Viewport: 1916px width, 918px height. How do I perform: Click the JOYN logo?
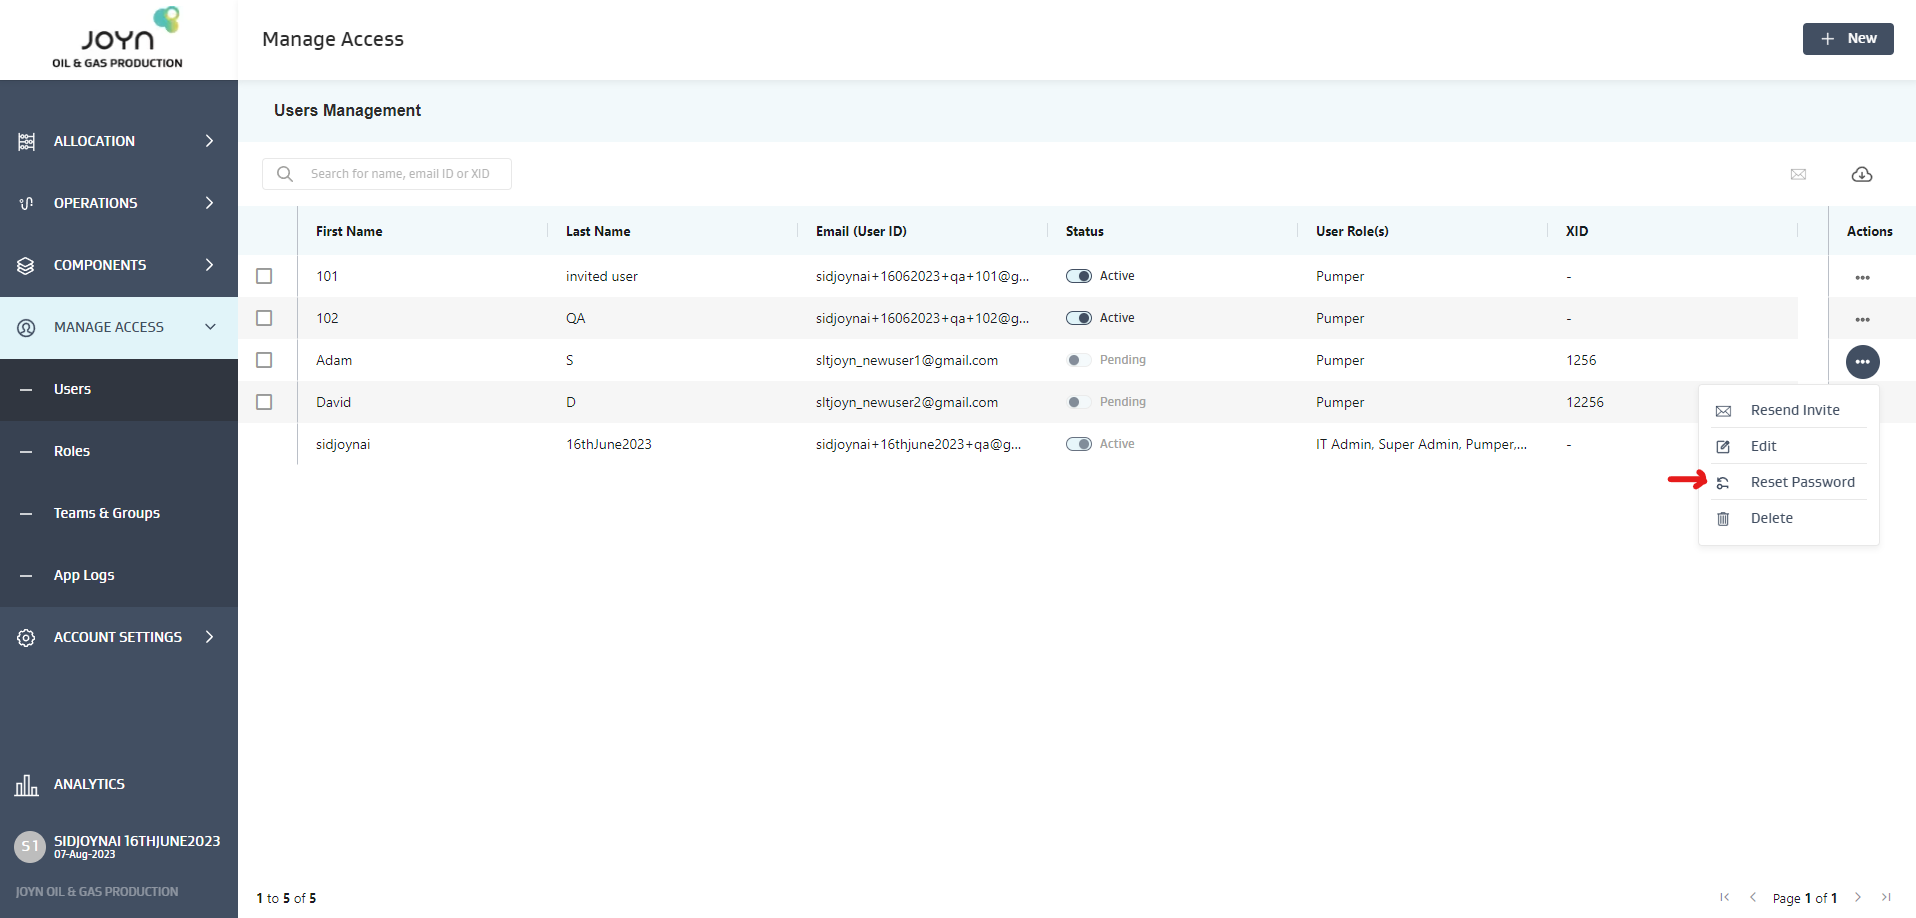pos(118,39)
